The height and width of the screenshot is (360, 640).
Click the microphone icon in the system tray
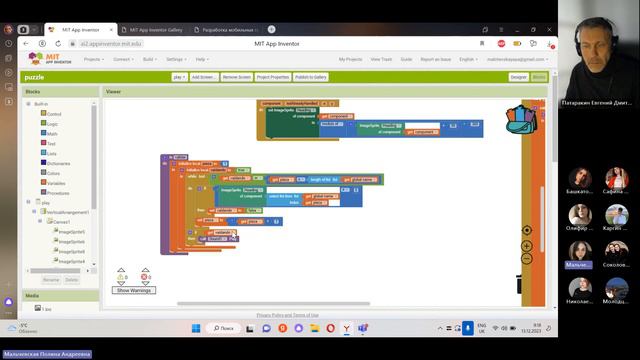(468, 328)
